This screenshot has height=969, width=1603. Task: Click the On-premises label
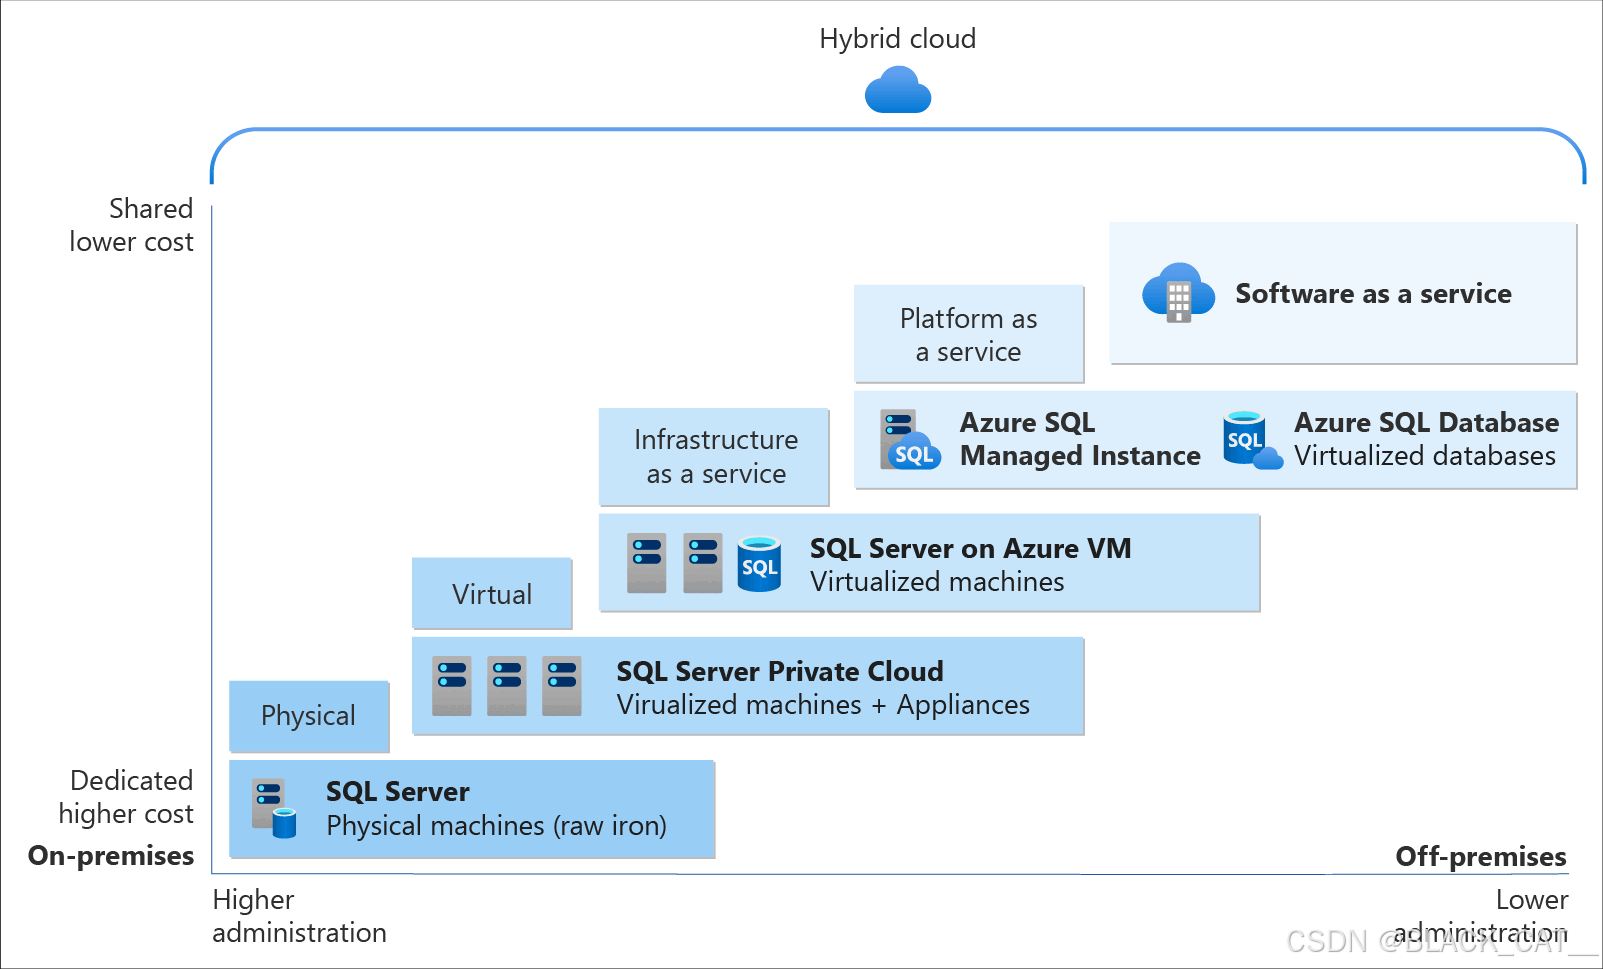(111, 856)
